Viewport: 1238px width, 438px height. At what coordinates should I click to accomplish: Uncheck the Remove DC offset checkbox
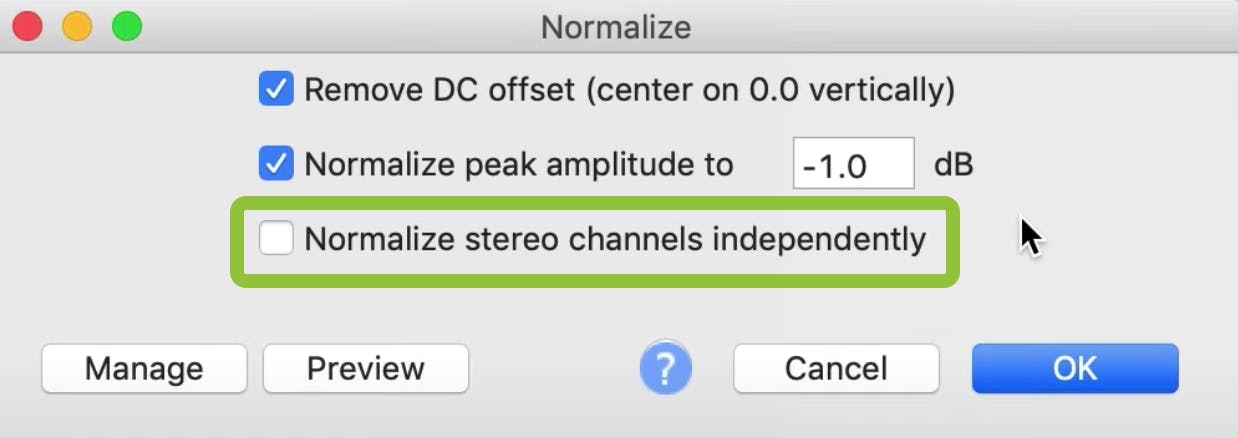point(275,90)
